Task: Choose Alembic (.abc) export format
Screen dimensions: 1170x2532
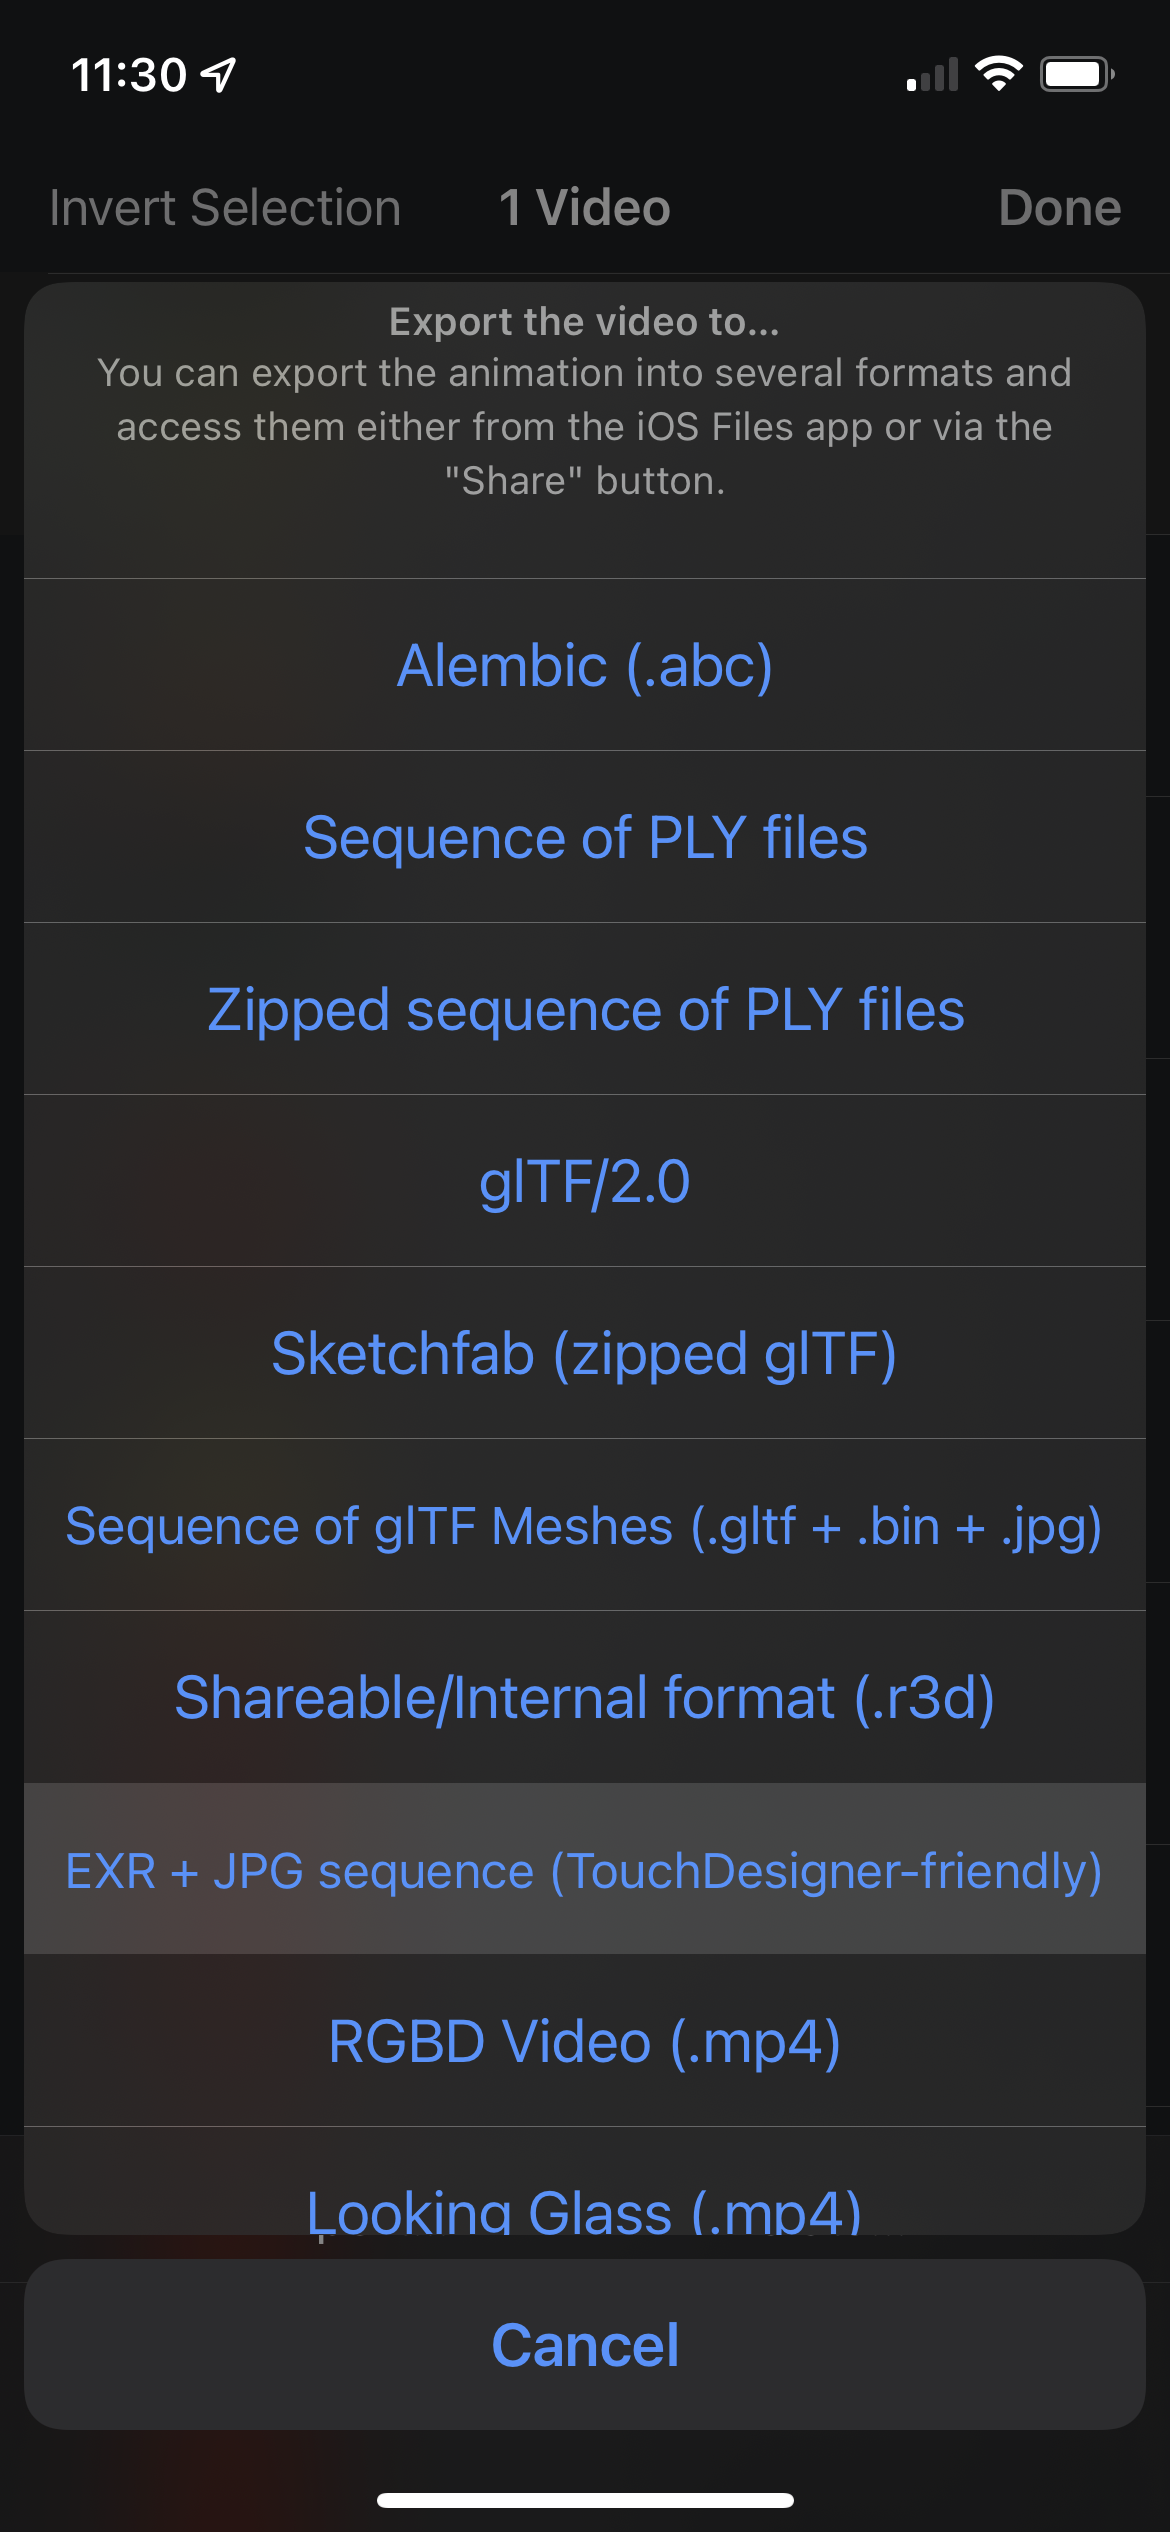Action: coord(585,665)
